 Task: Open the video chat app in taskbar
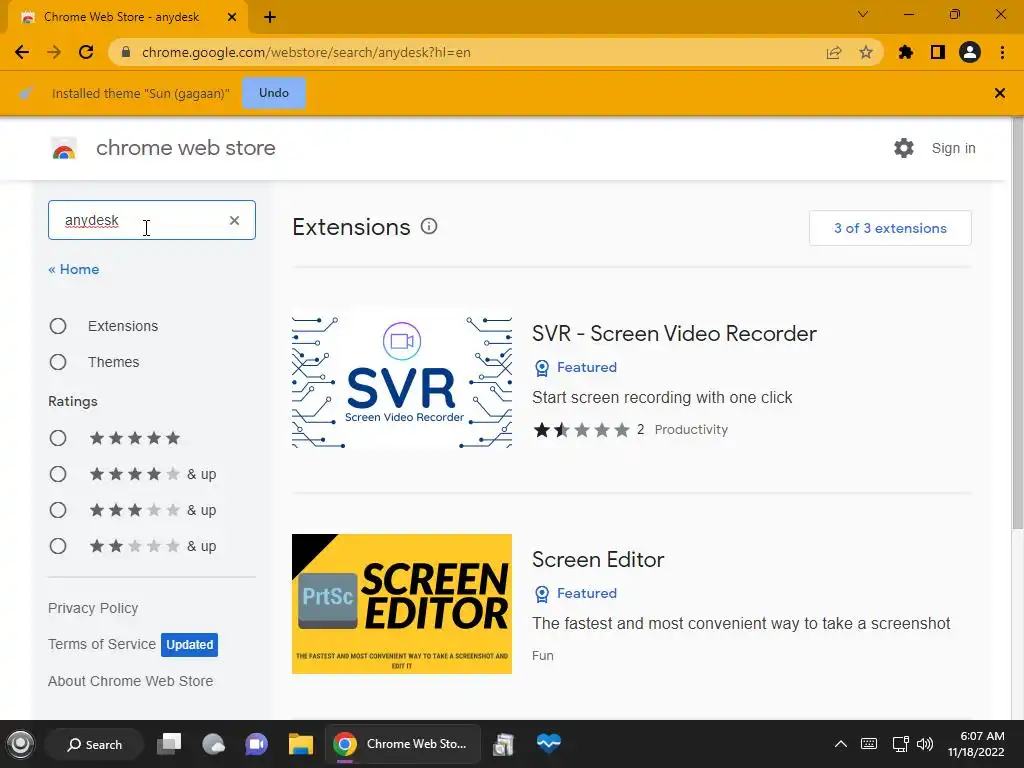click(257, 744)
